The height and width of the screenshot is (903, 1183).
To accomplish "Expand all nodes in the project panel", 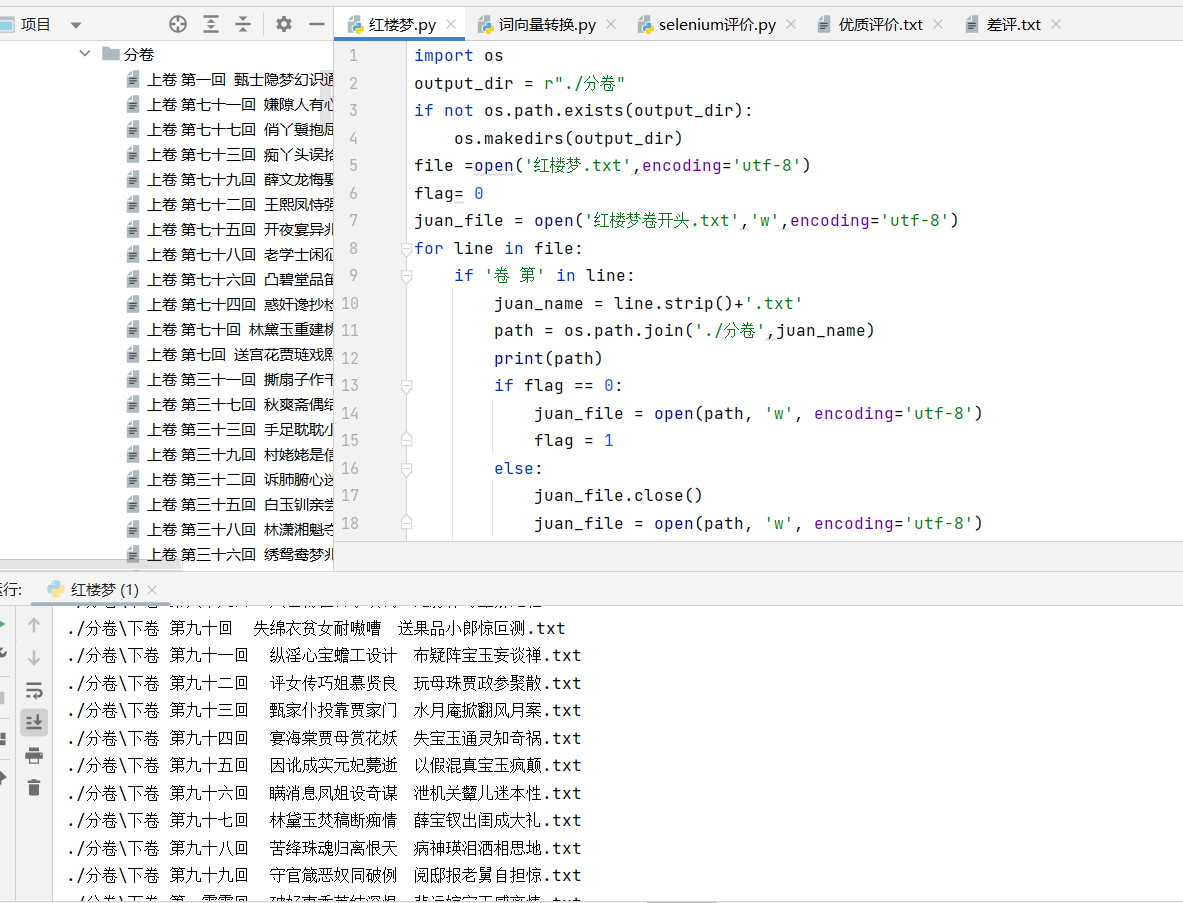I will 210,24.
